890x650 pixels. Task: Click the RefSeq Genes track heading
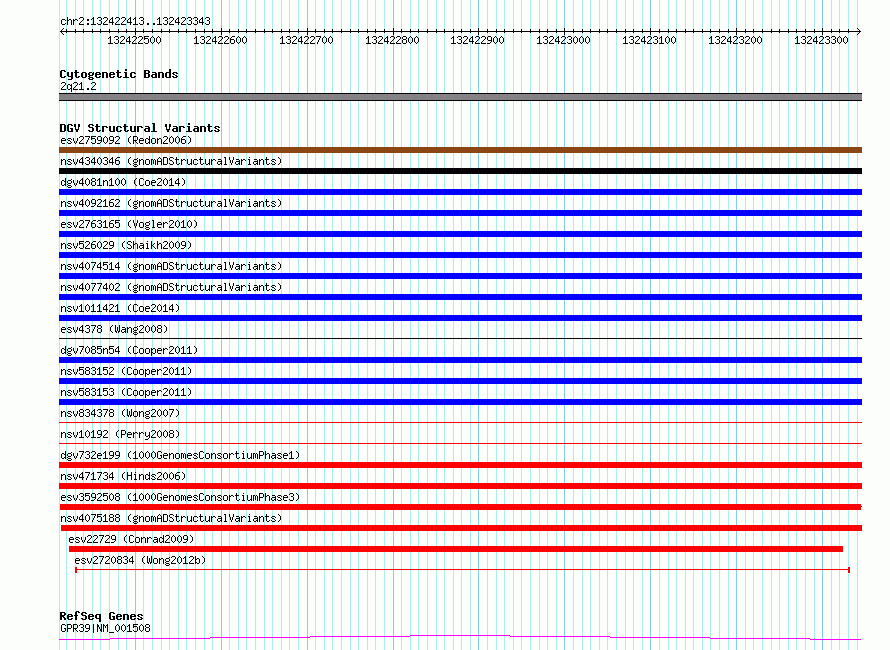(x=101, y=617)
